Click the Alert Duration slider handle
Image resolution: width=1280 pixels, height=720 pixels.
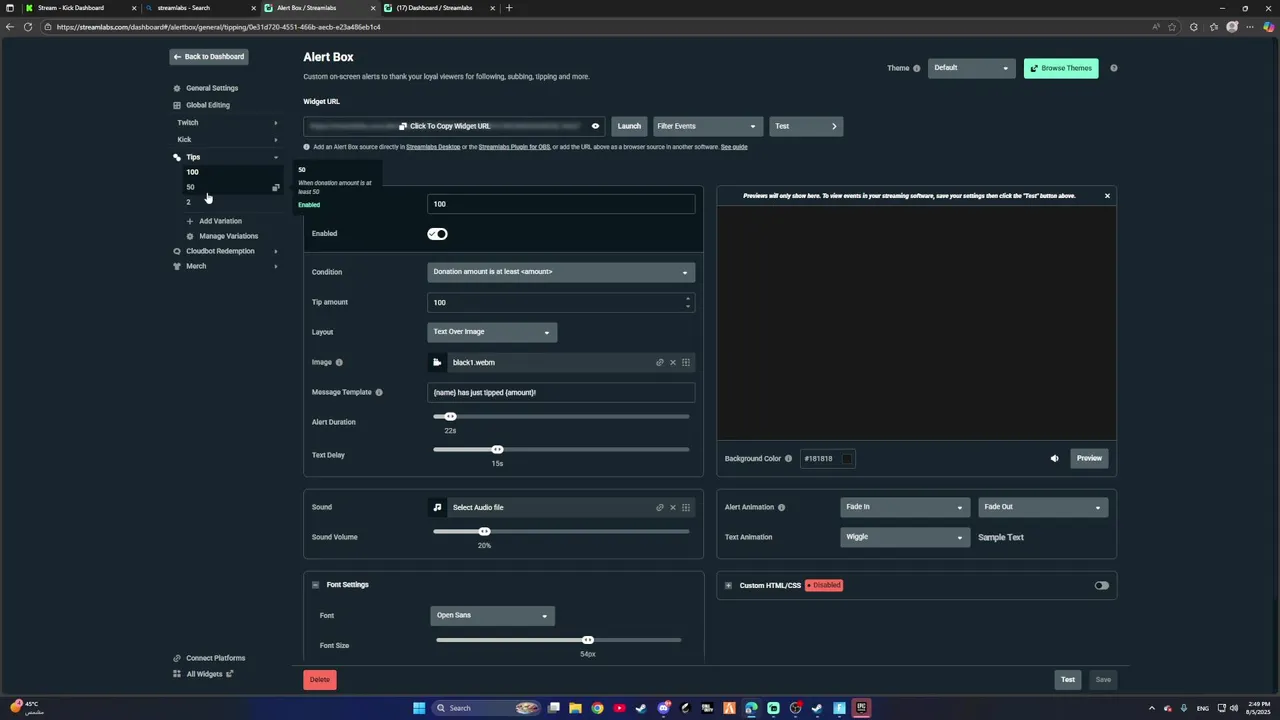coord(451,417)
